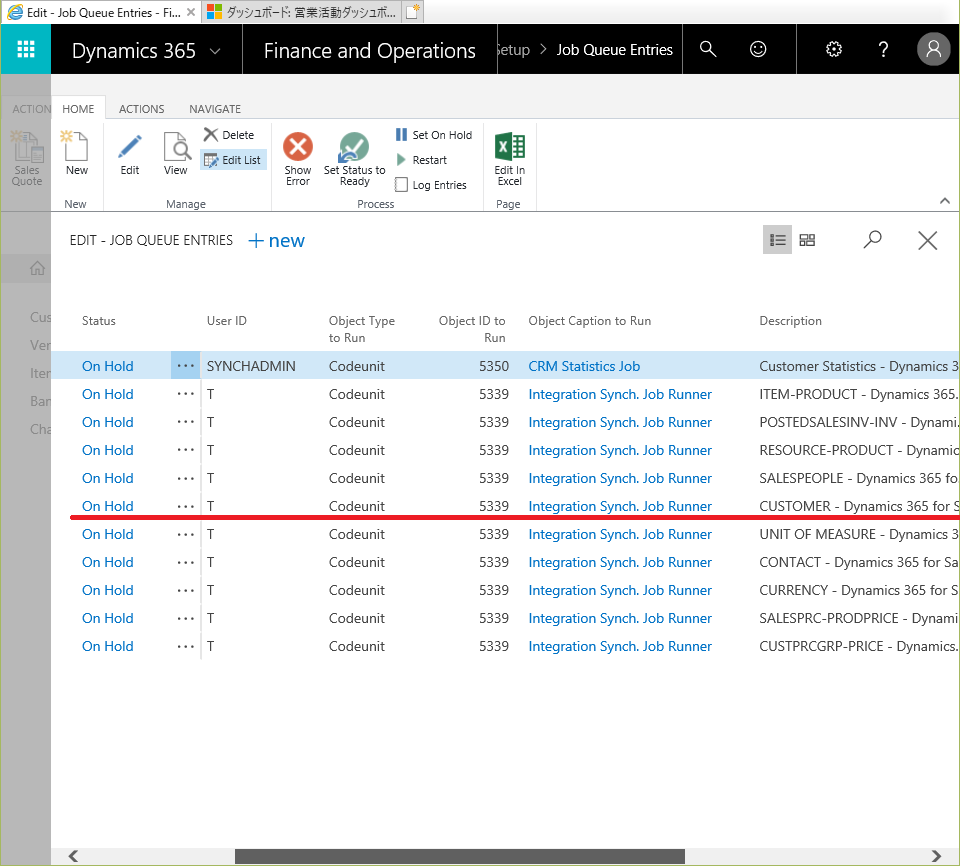This screenshot has height=866, width=960.
Task: Open row menu for UNIT OF MEASURE entry
Action: (186, 534)
